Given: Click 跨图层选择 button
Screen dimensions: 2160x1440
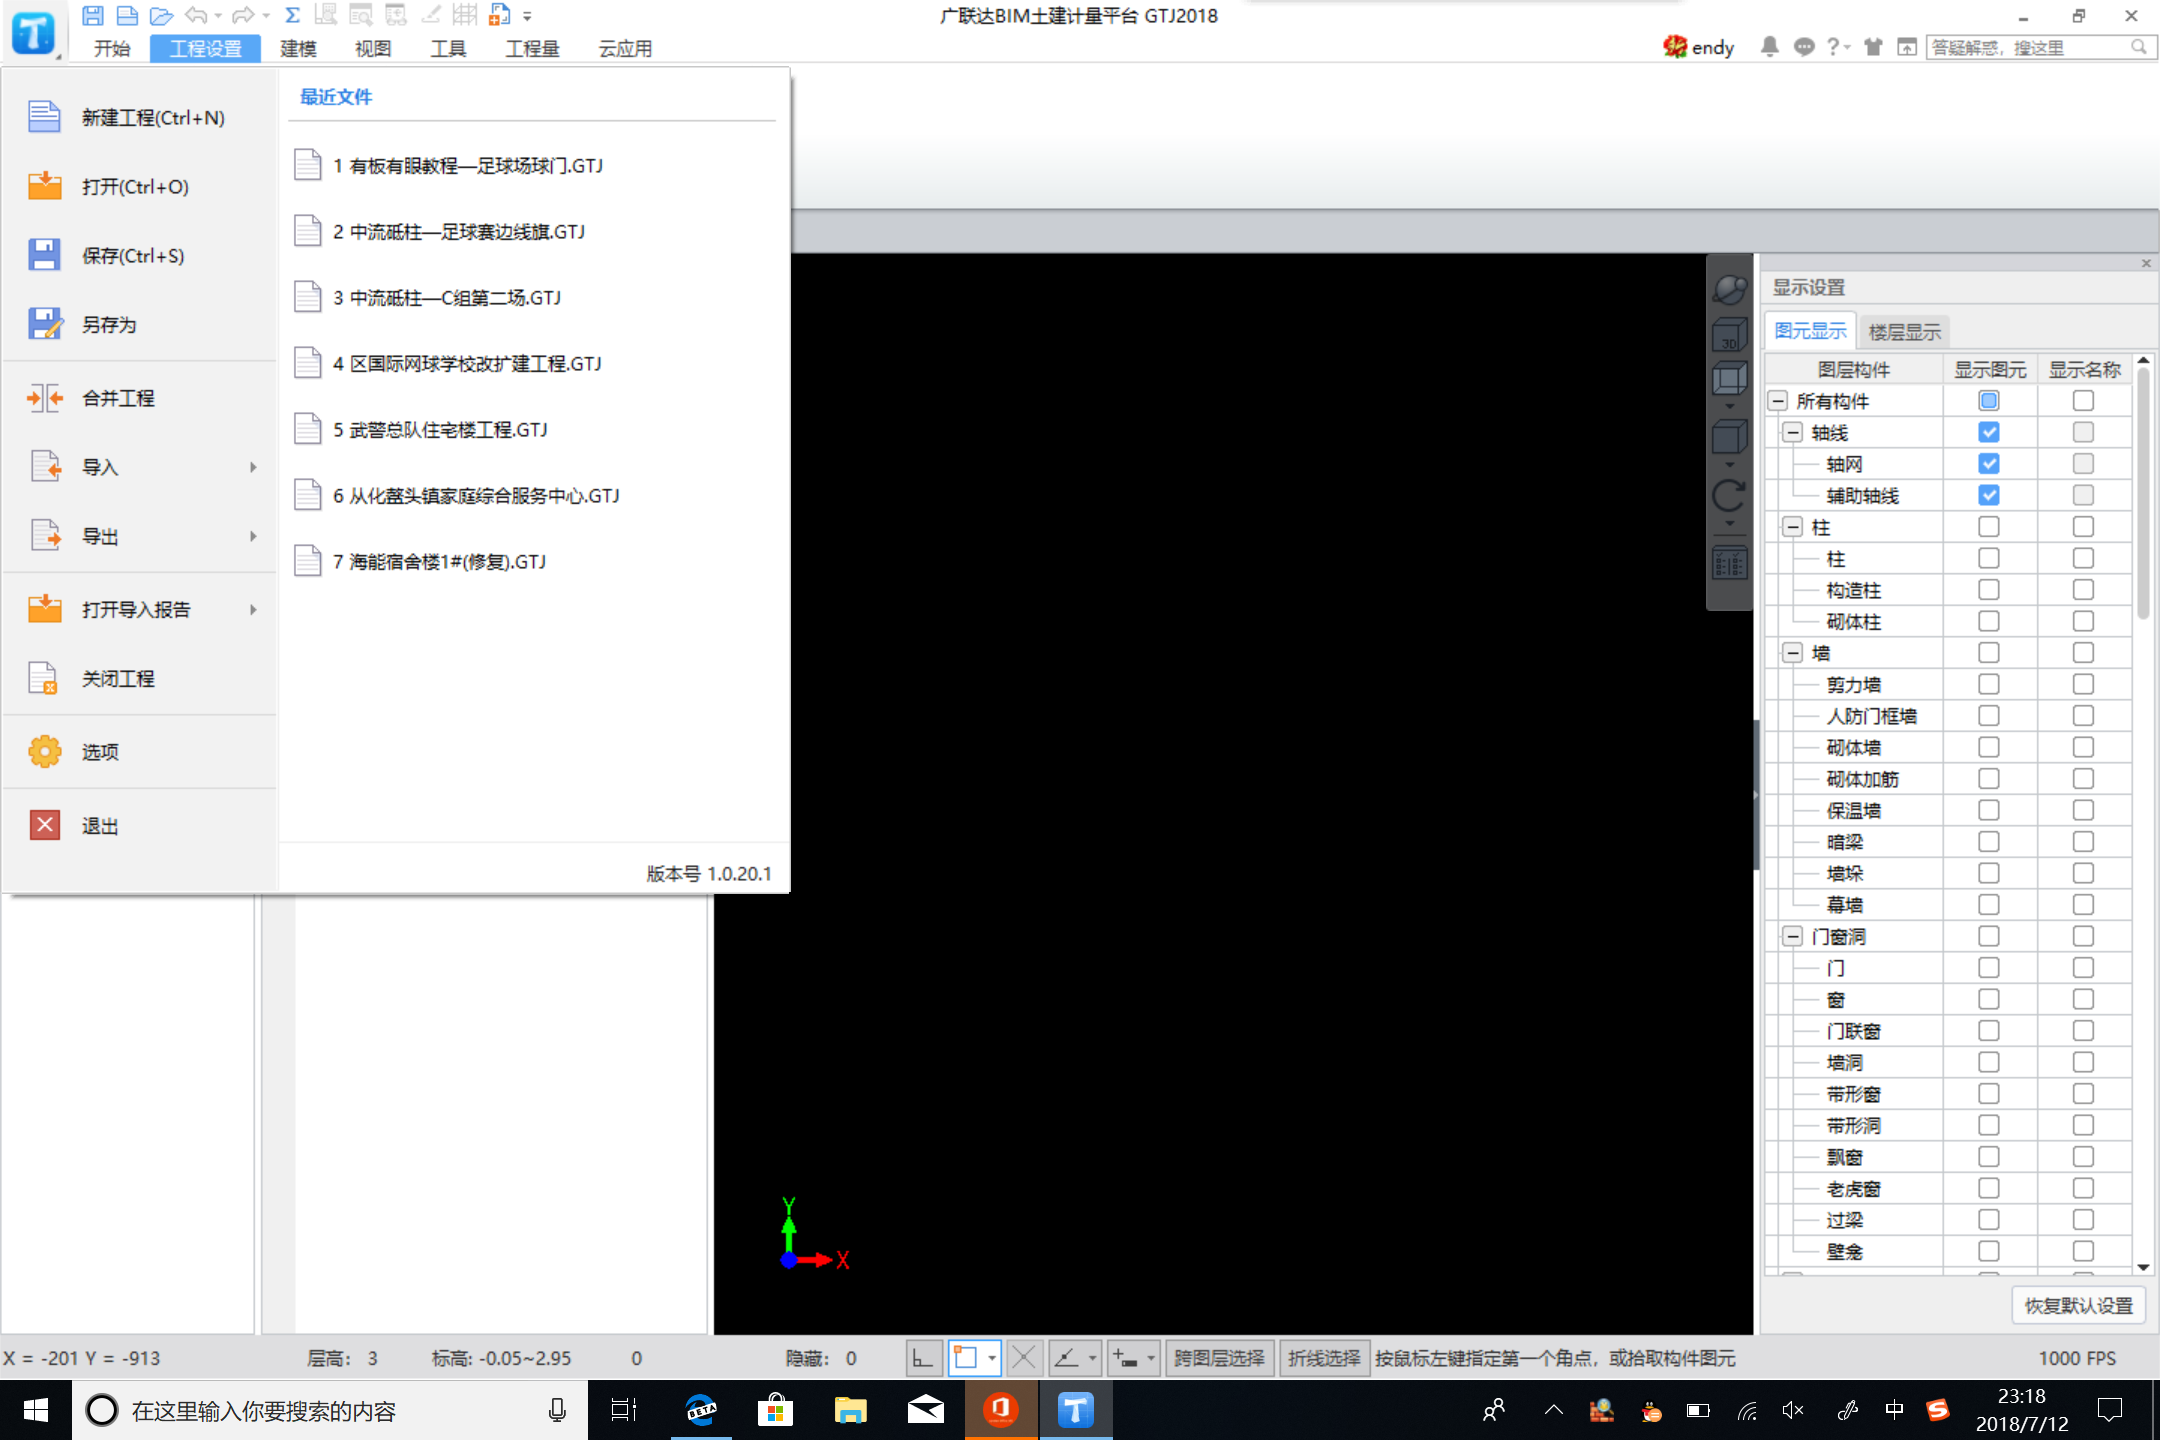Looking at the screenshot, I should point(1219,1358).
